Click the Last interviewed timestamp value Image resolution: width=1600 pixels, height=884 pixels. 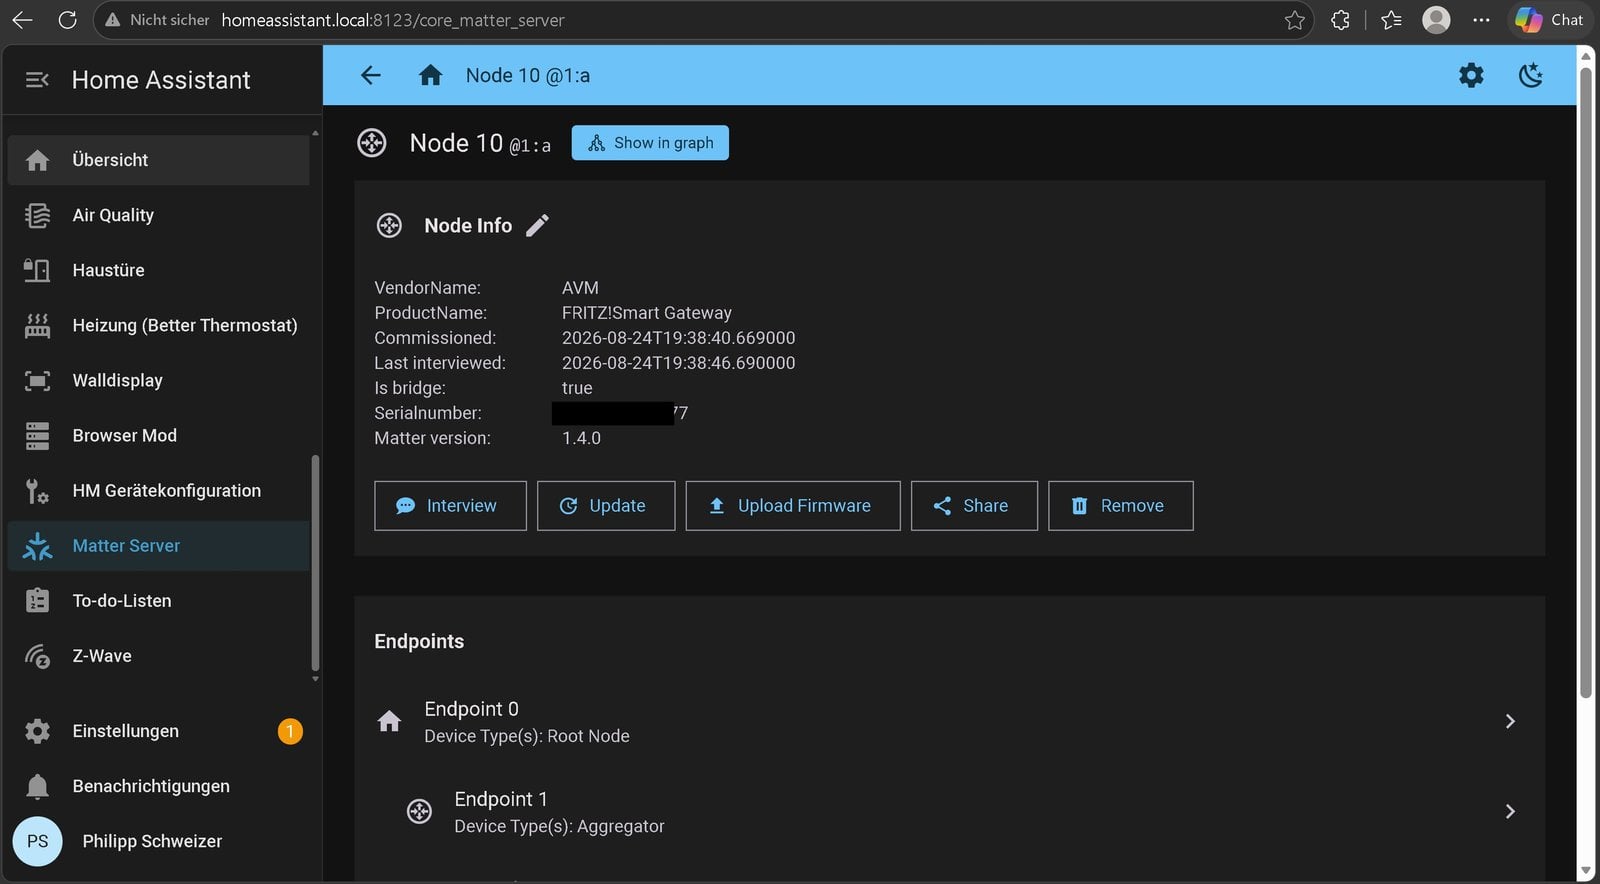[679, 363]
